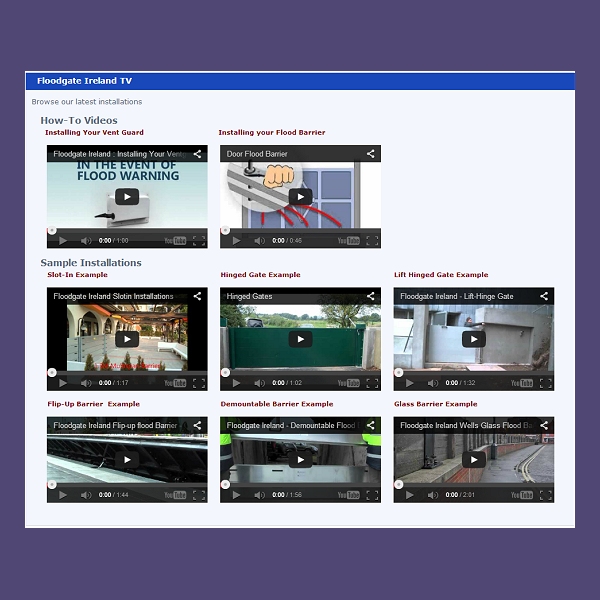Mute the Vent Guard video volume

point(86,241)
